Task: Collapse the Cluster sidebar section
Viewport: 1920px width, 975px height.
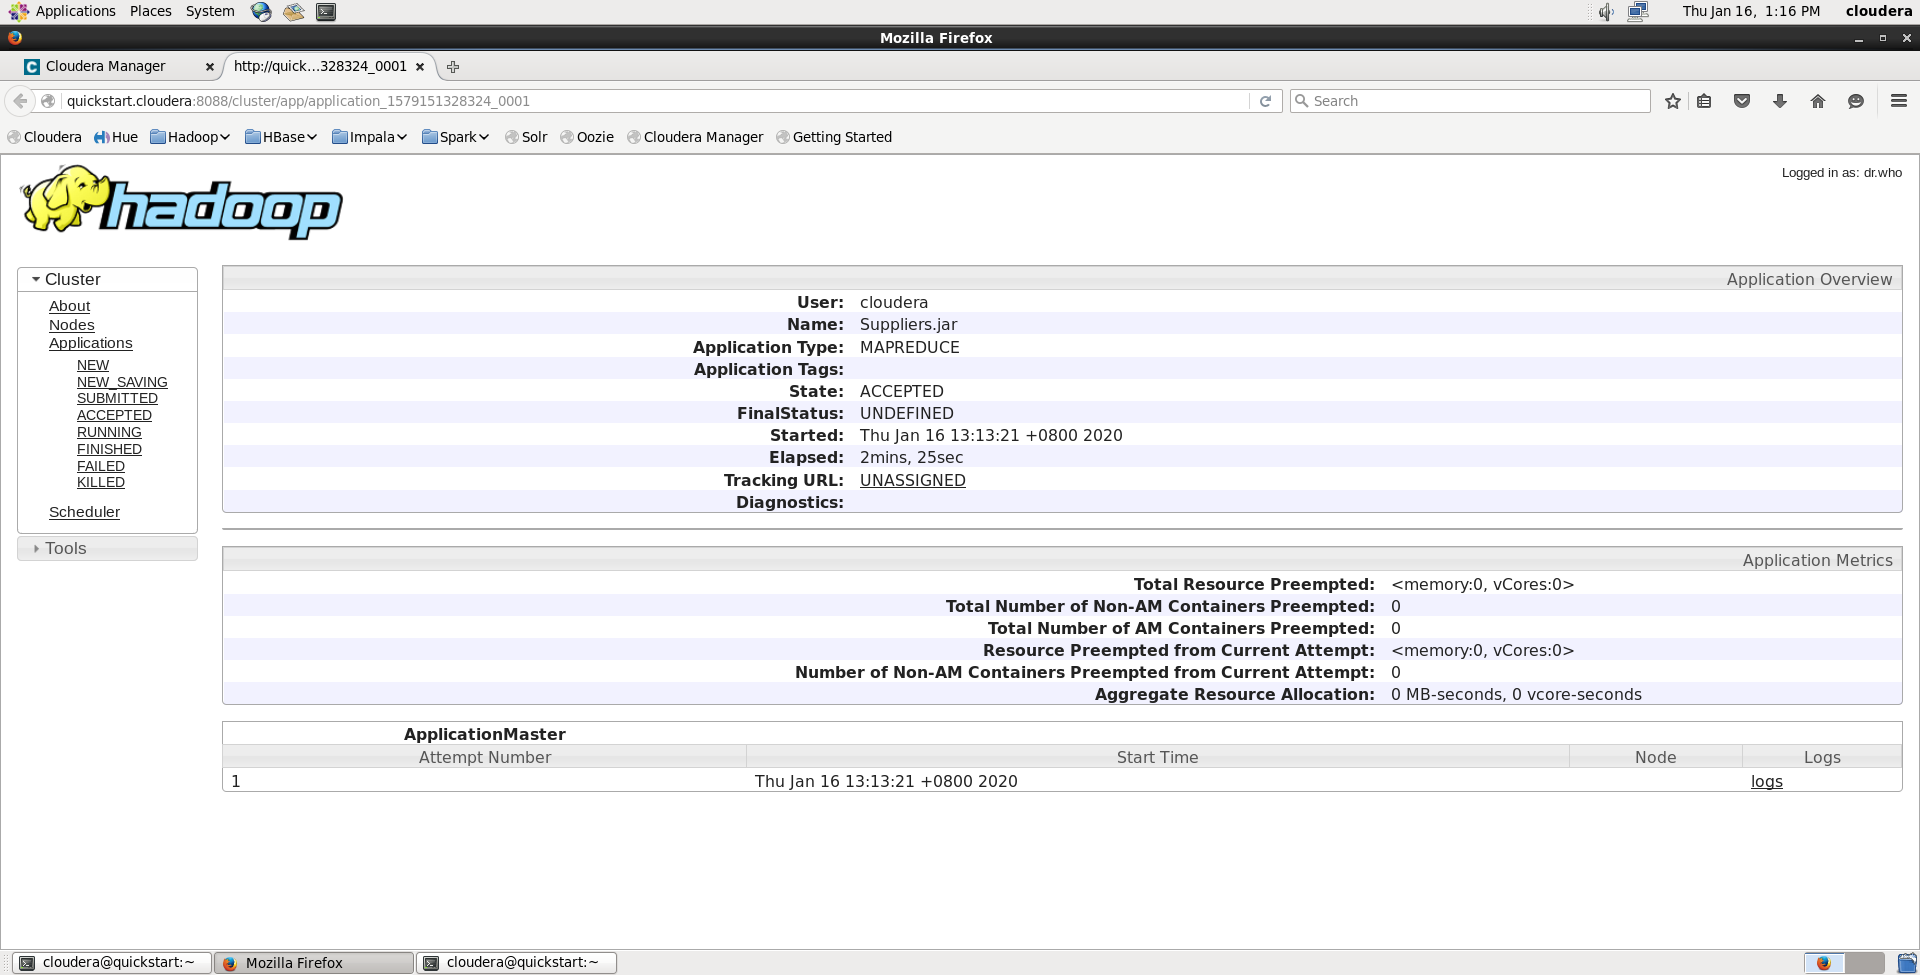Action: [107, 280]
